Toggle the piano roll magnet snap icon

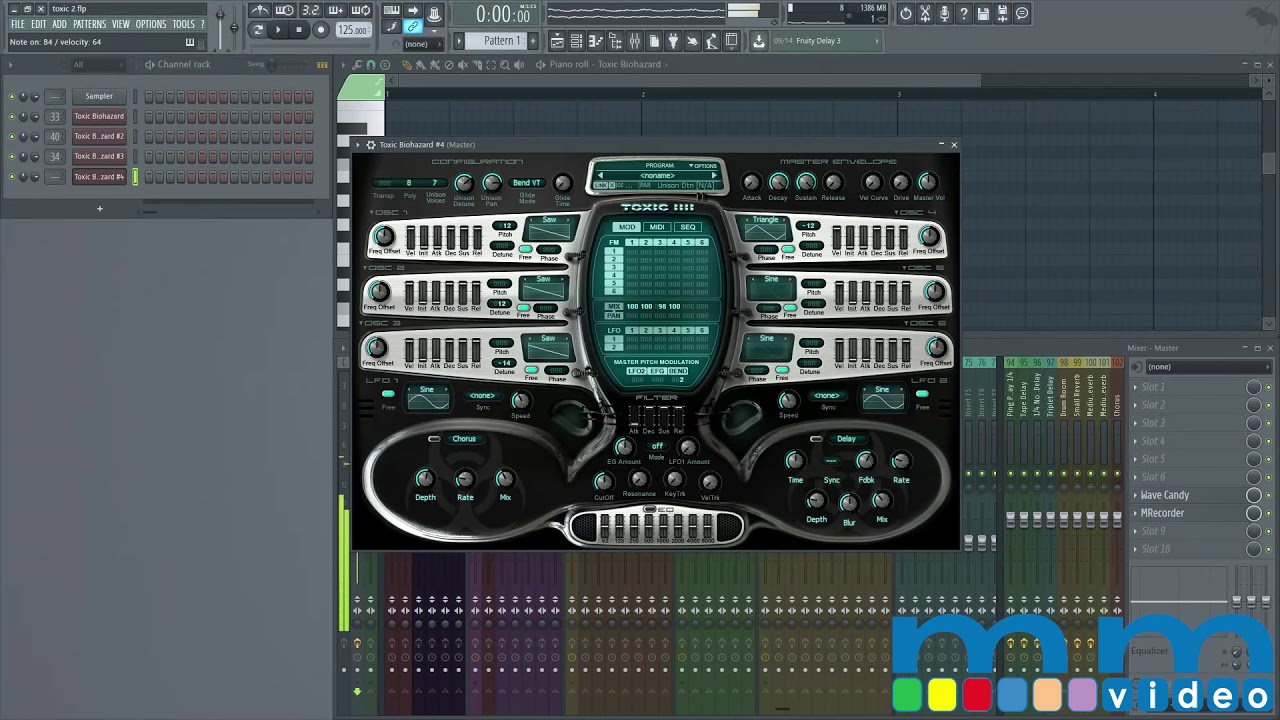click(371, 64)
